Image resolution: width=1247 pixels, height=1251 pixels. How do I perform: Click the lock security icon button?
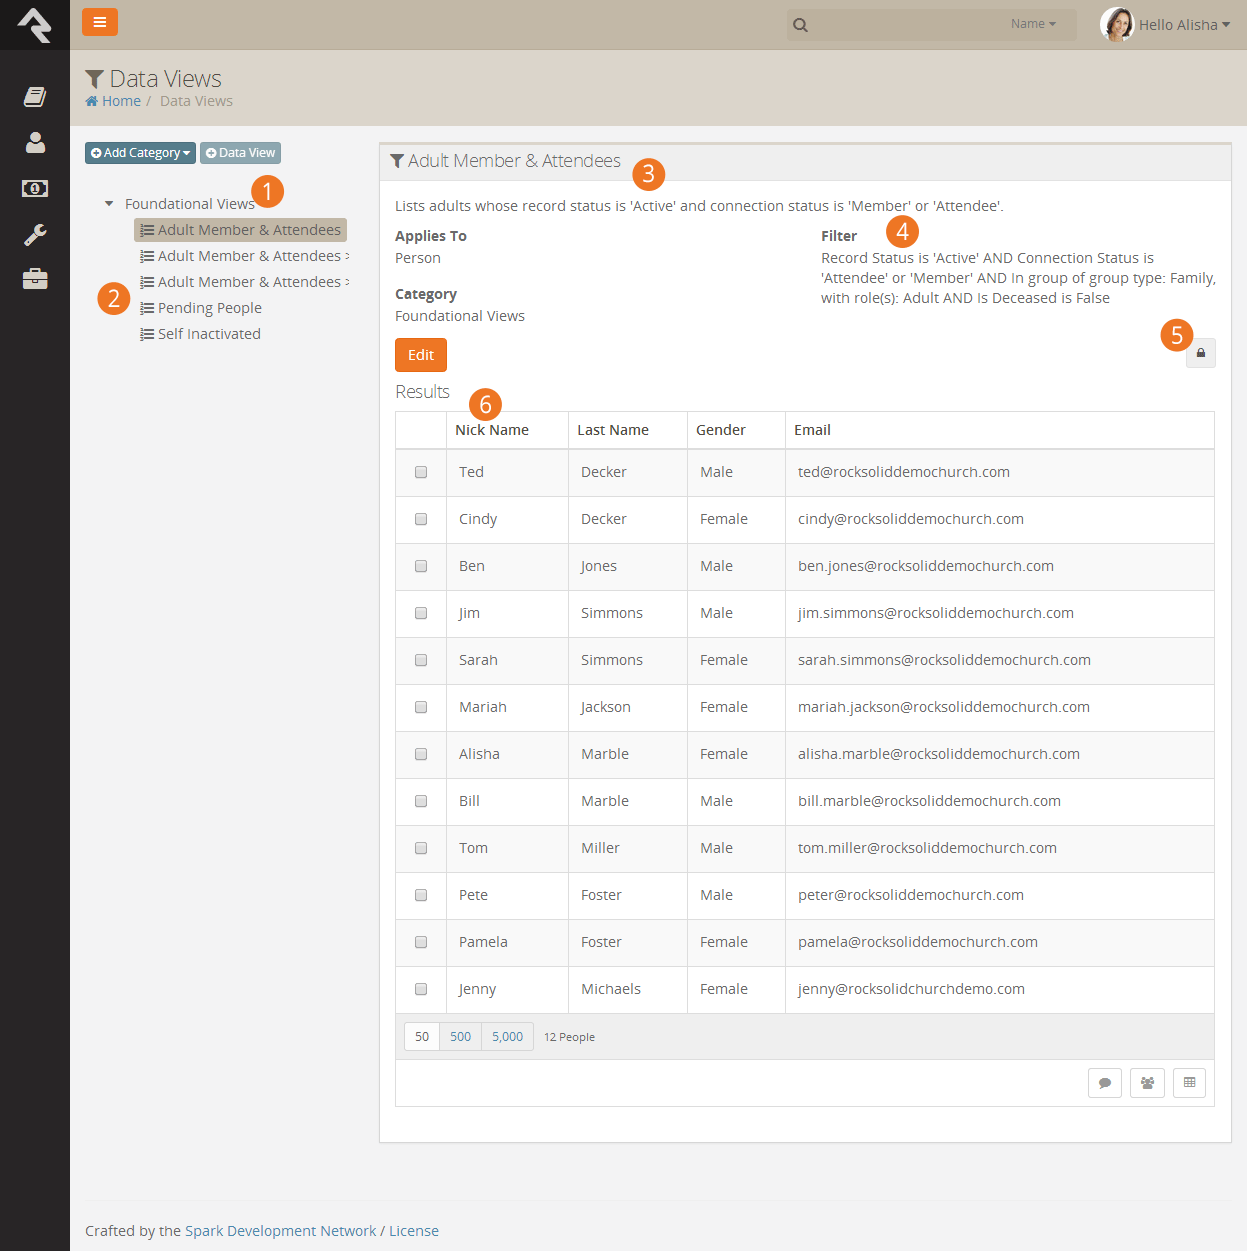click(x=1200, y=353)
